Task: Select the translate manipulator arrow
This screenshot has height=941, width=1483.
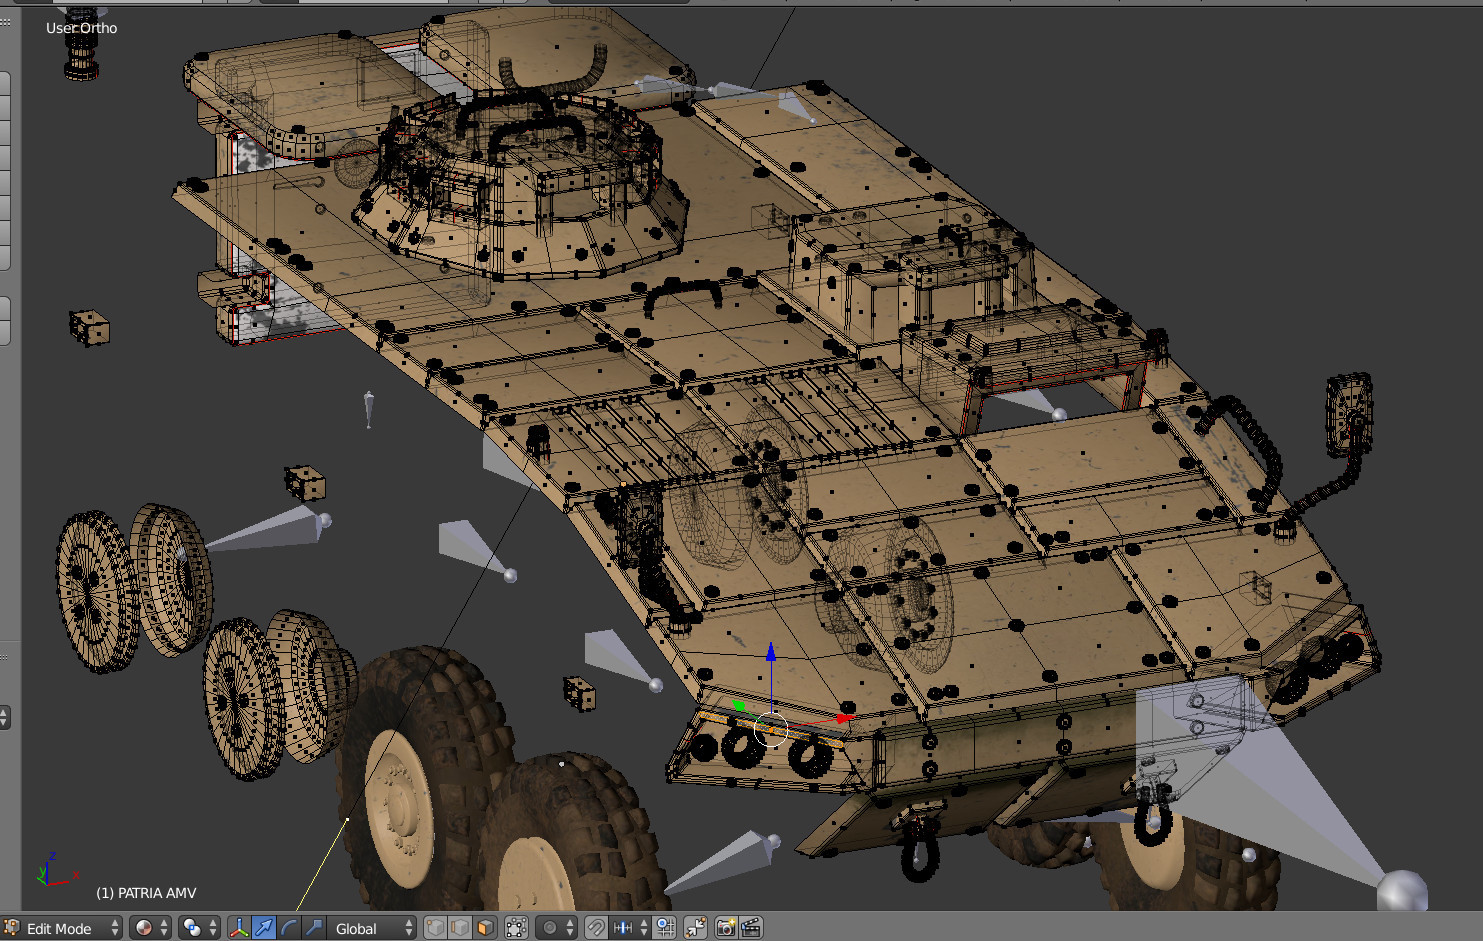Action: pyautogui.click(x=264, y=928)
